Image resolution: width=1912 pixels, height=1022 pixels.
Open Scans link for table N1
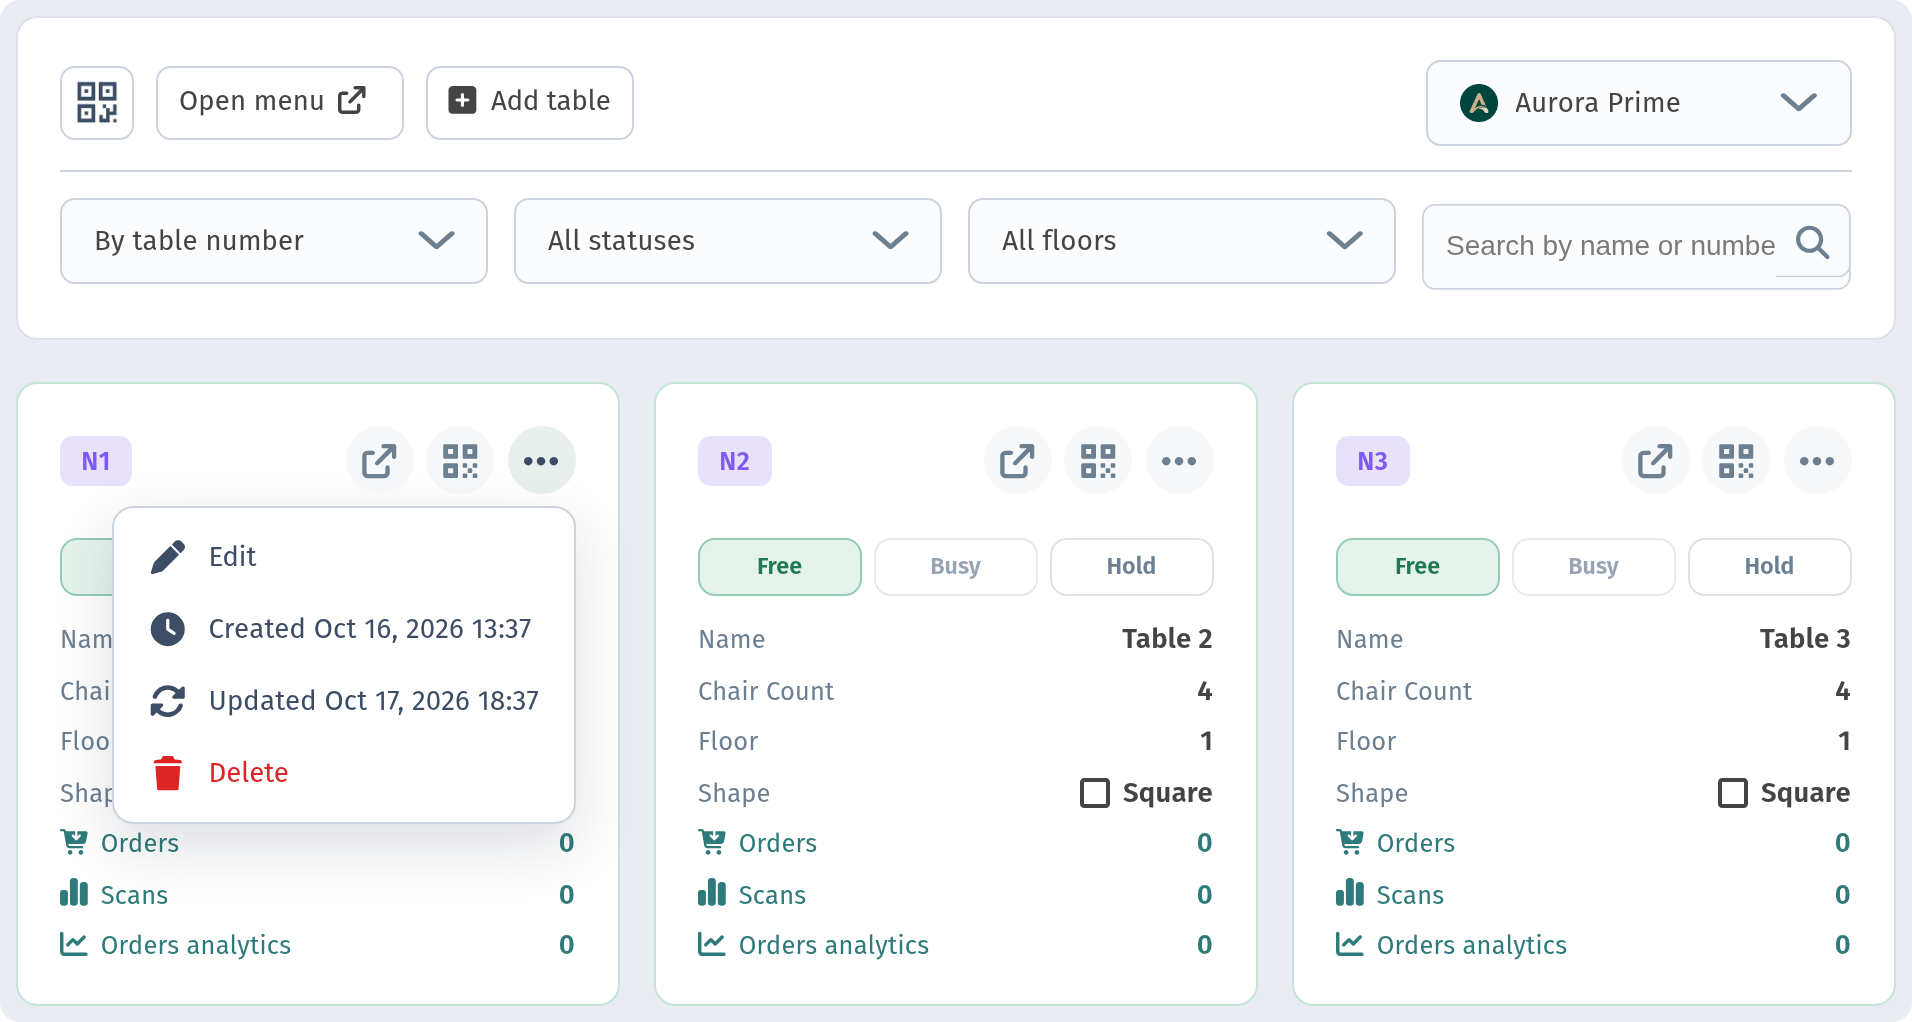click(x=134, y=895)
